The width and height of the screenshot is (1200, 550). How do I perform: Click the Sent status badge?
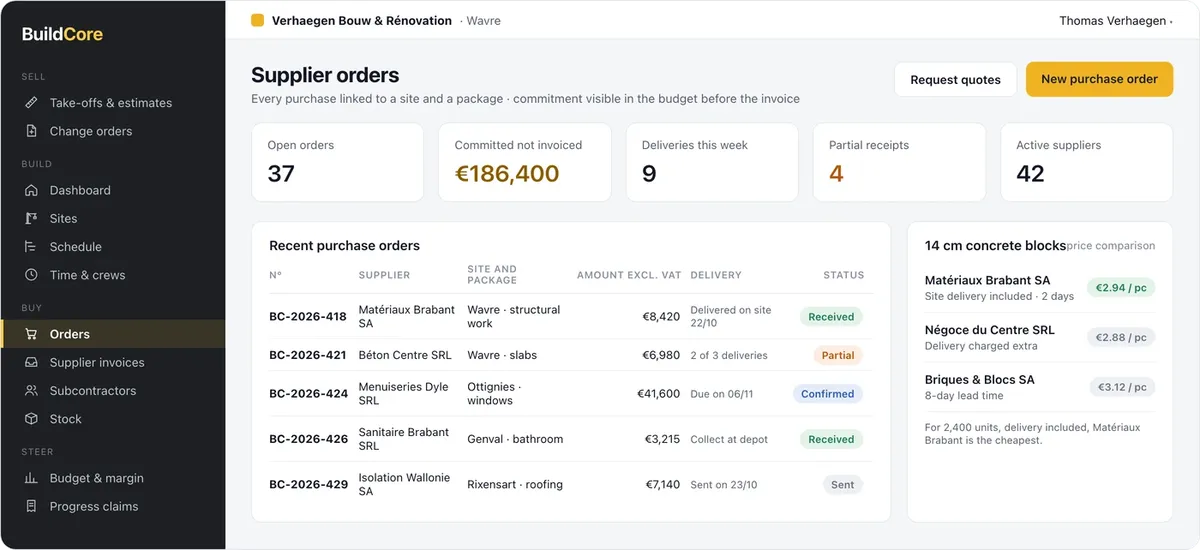[x=843, y=484]
